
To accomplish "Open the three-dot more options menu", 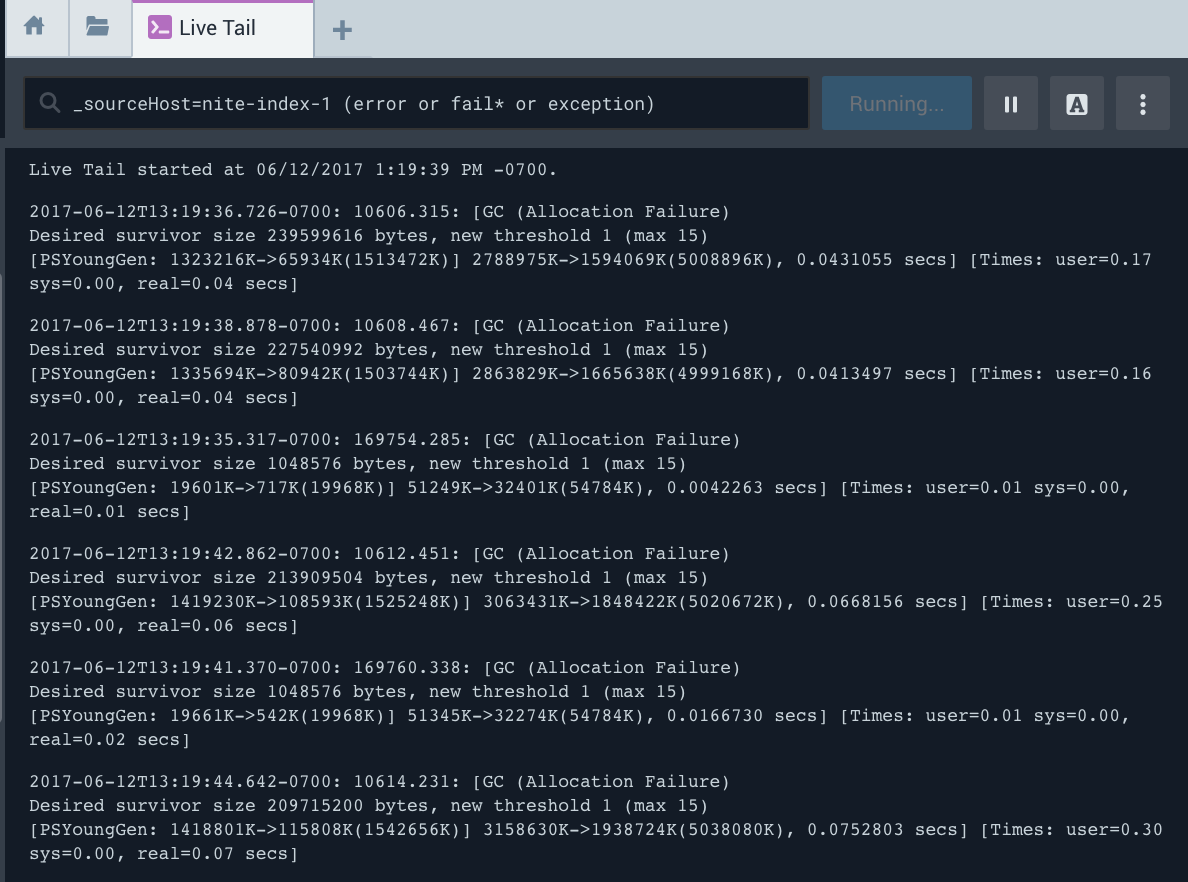I will click(1142, 104).
